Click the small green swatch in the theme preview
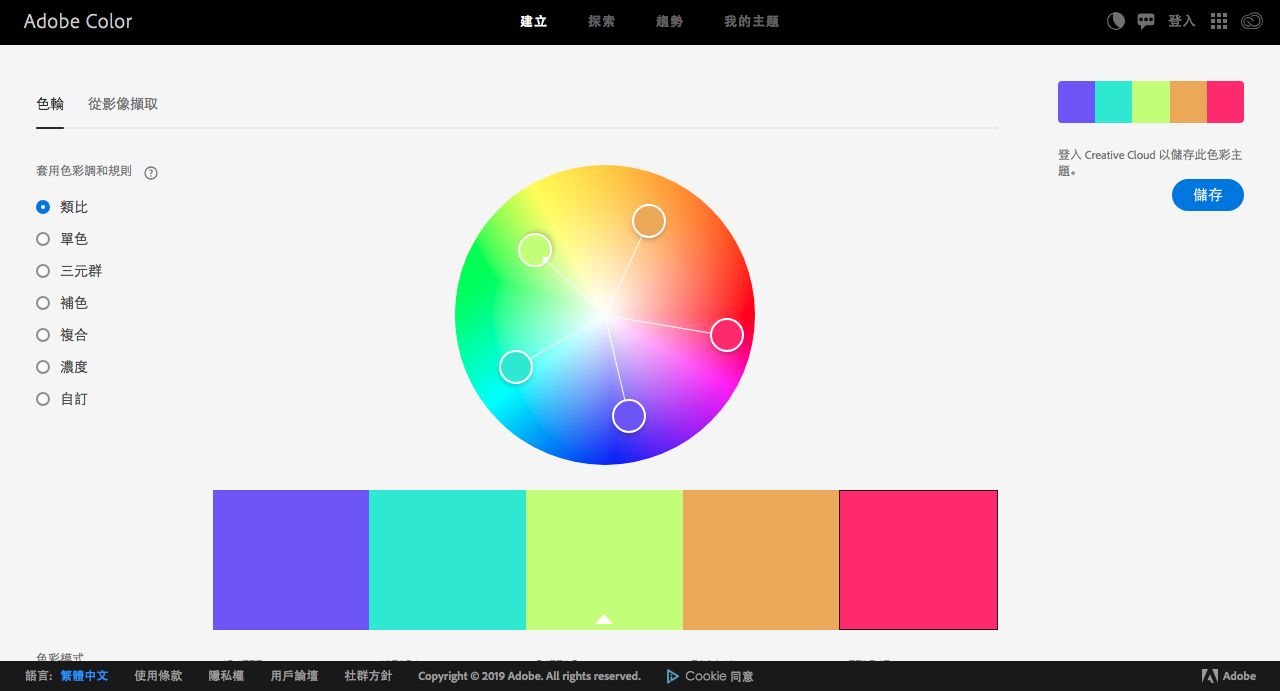This screenshot has height=691, width=1280. coord(1151,102)
